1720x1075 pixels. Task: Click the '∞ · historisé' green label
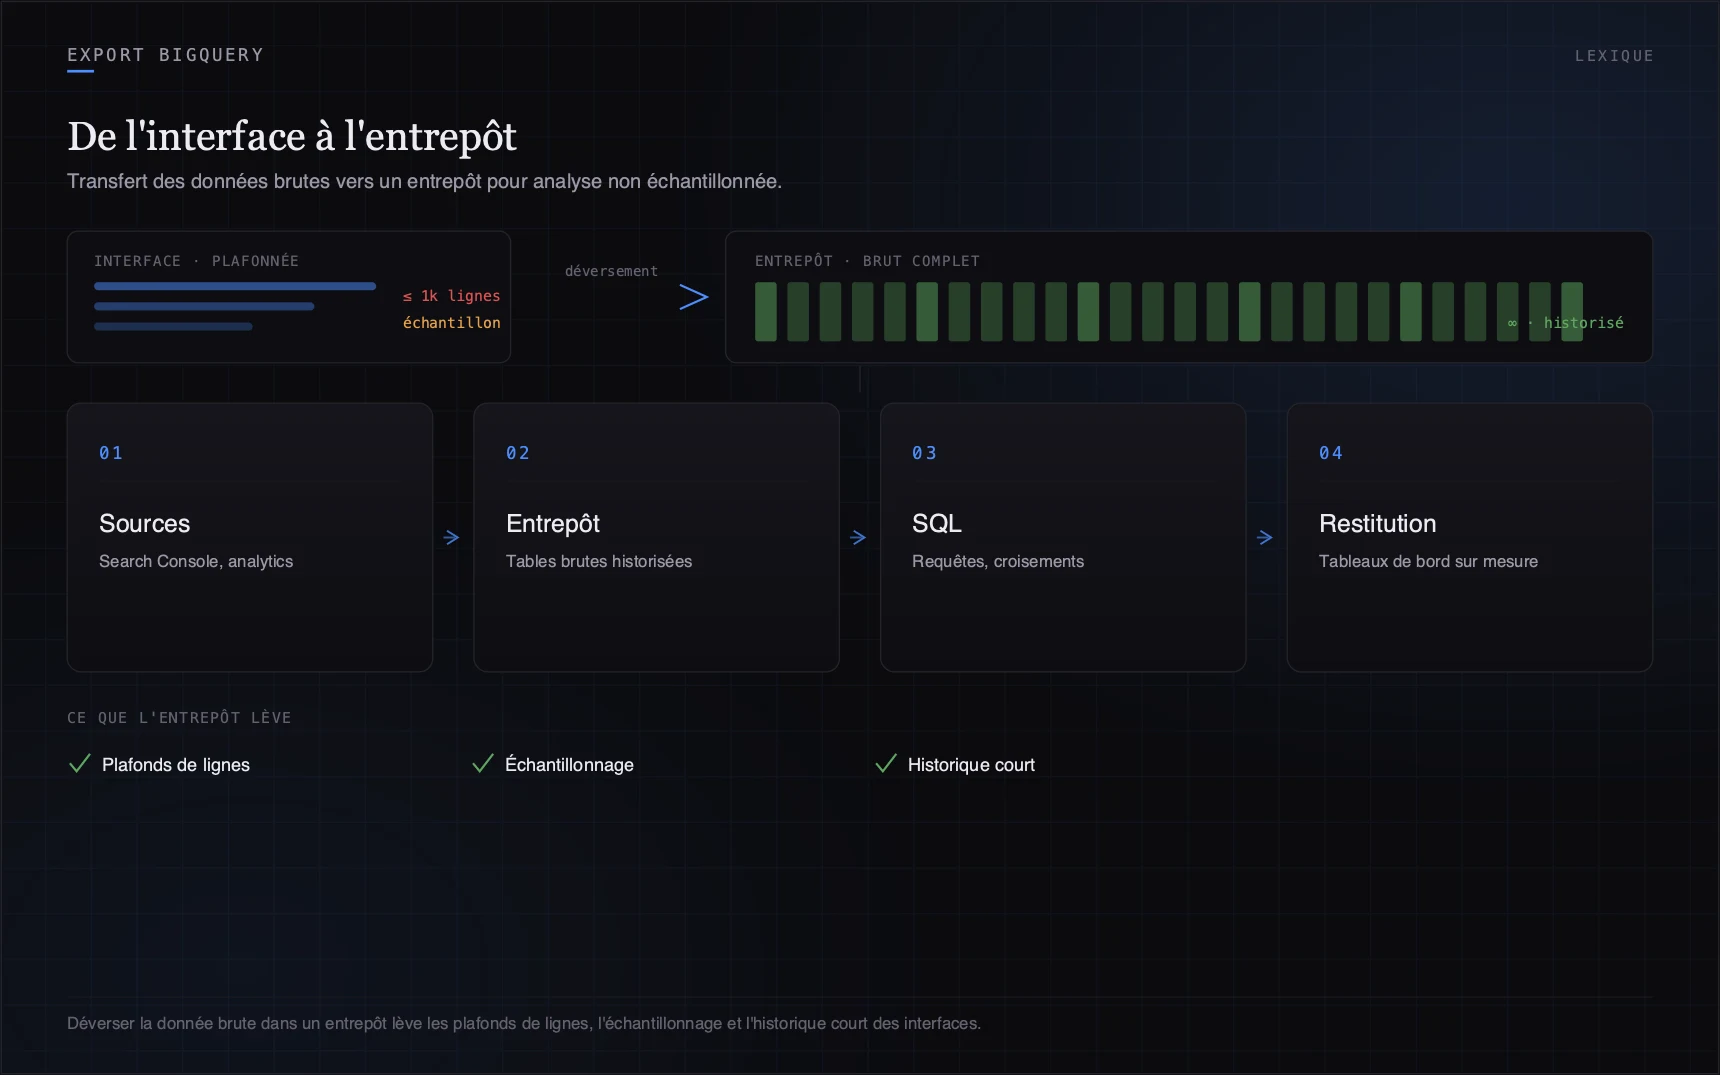(x=1566, y=323)
